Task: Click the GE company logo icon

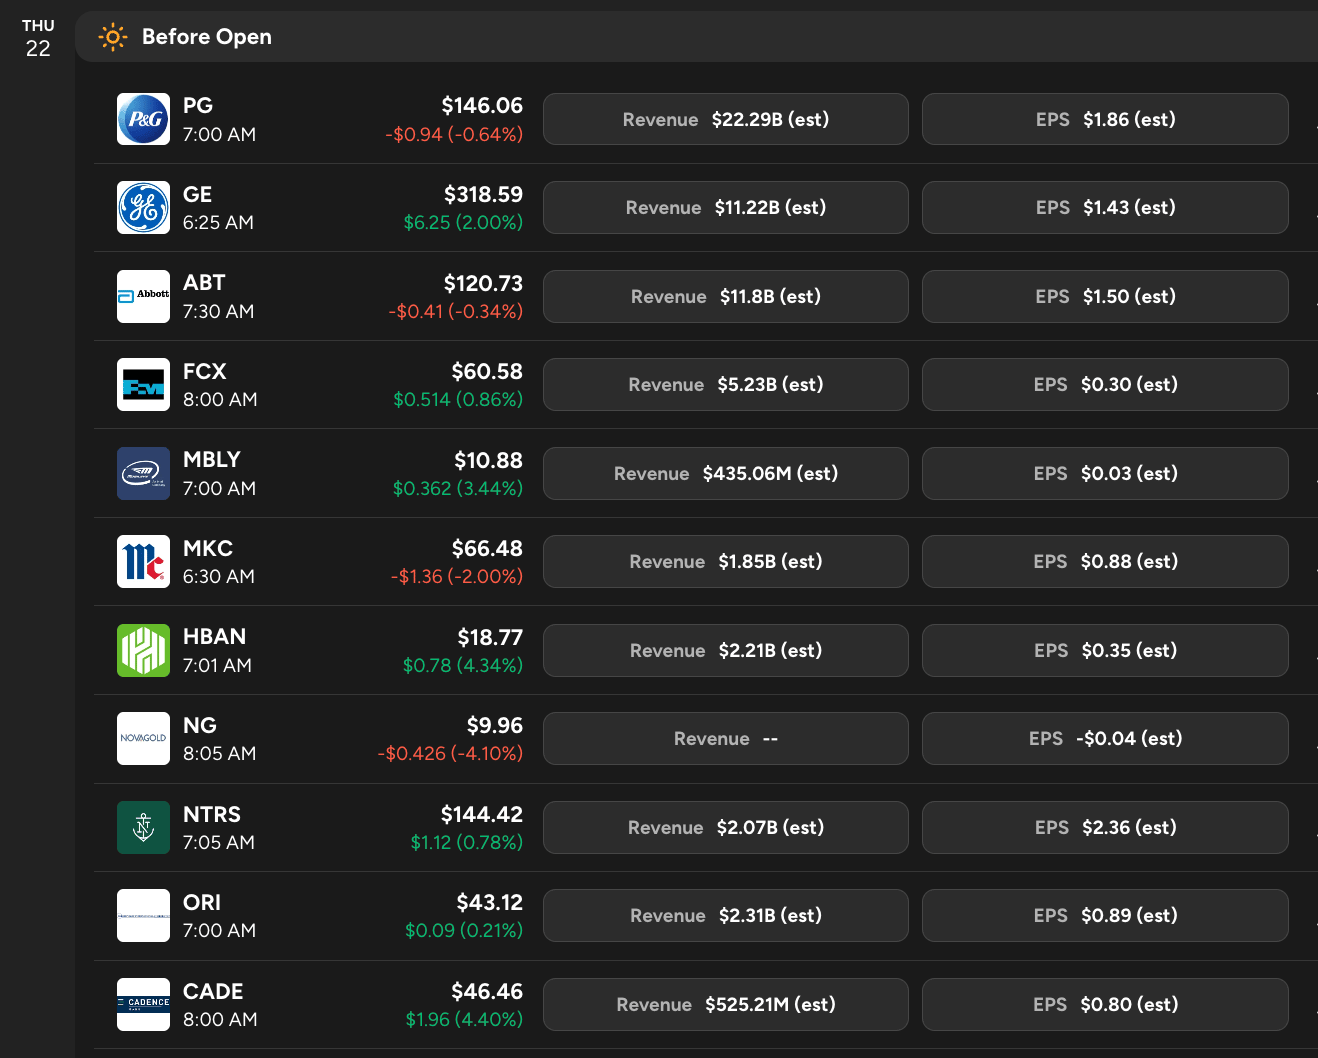Action: [x=143, y=207]
